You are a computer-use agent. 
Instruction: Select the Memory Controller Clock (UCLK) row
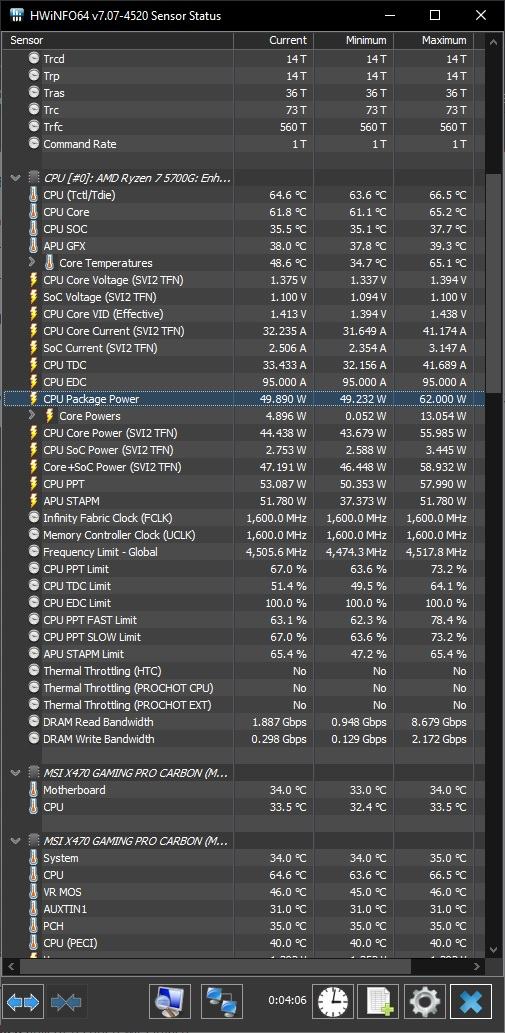244,535
